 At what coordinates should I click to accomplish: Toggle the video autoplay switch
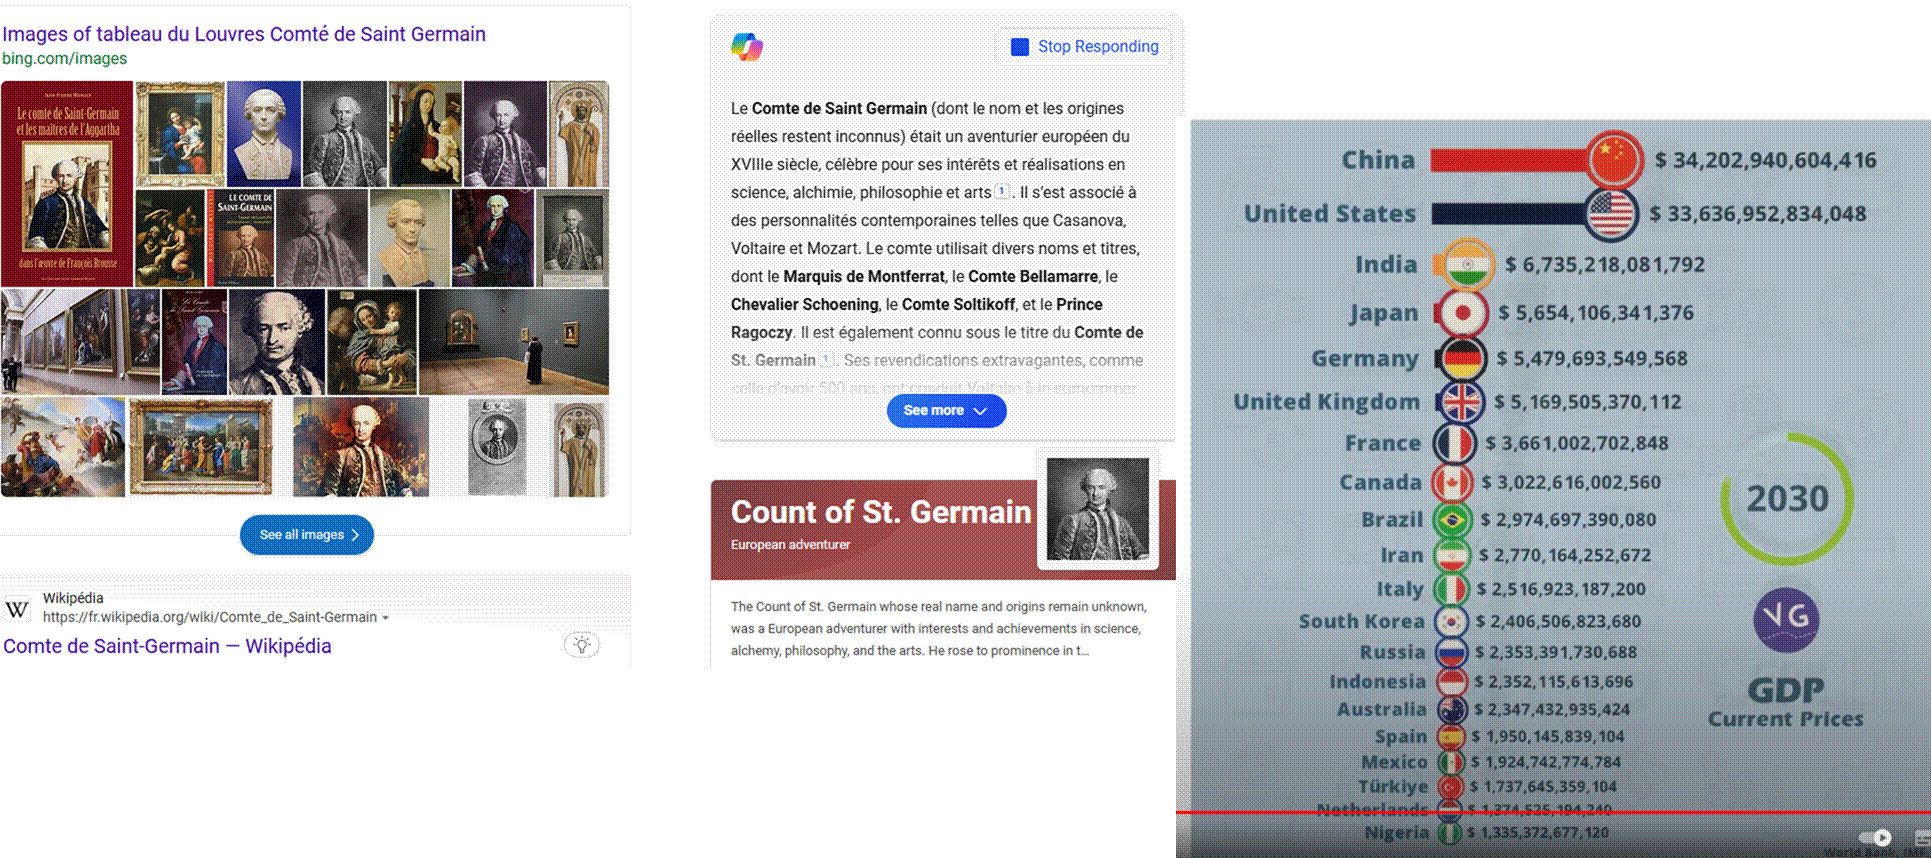tap(1875, 837)
